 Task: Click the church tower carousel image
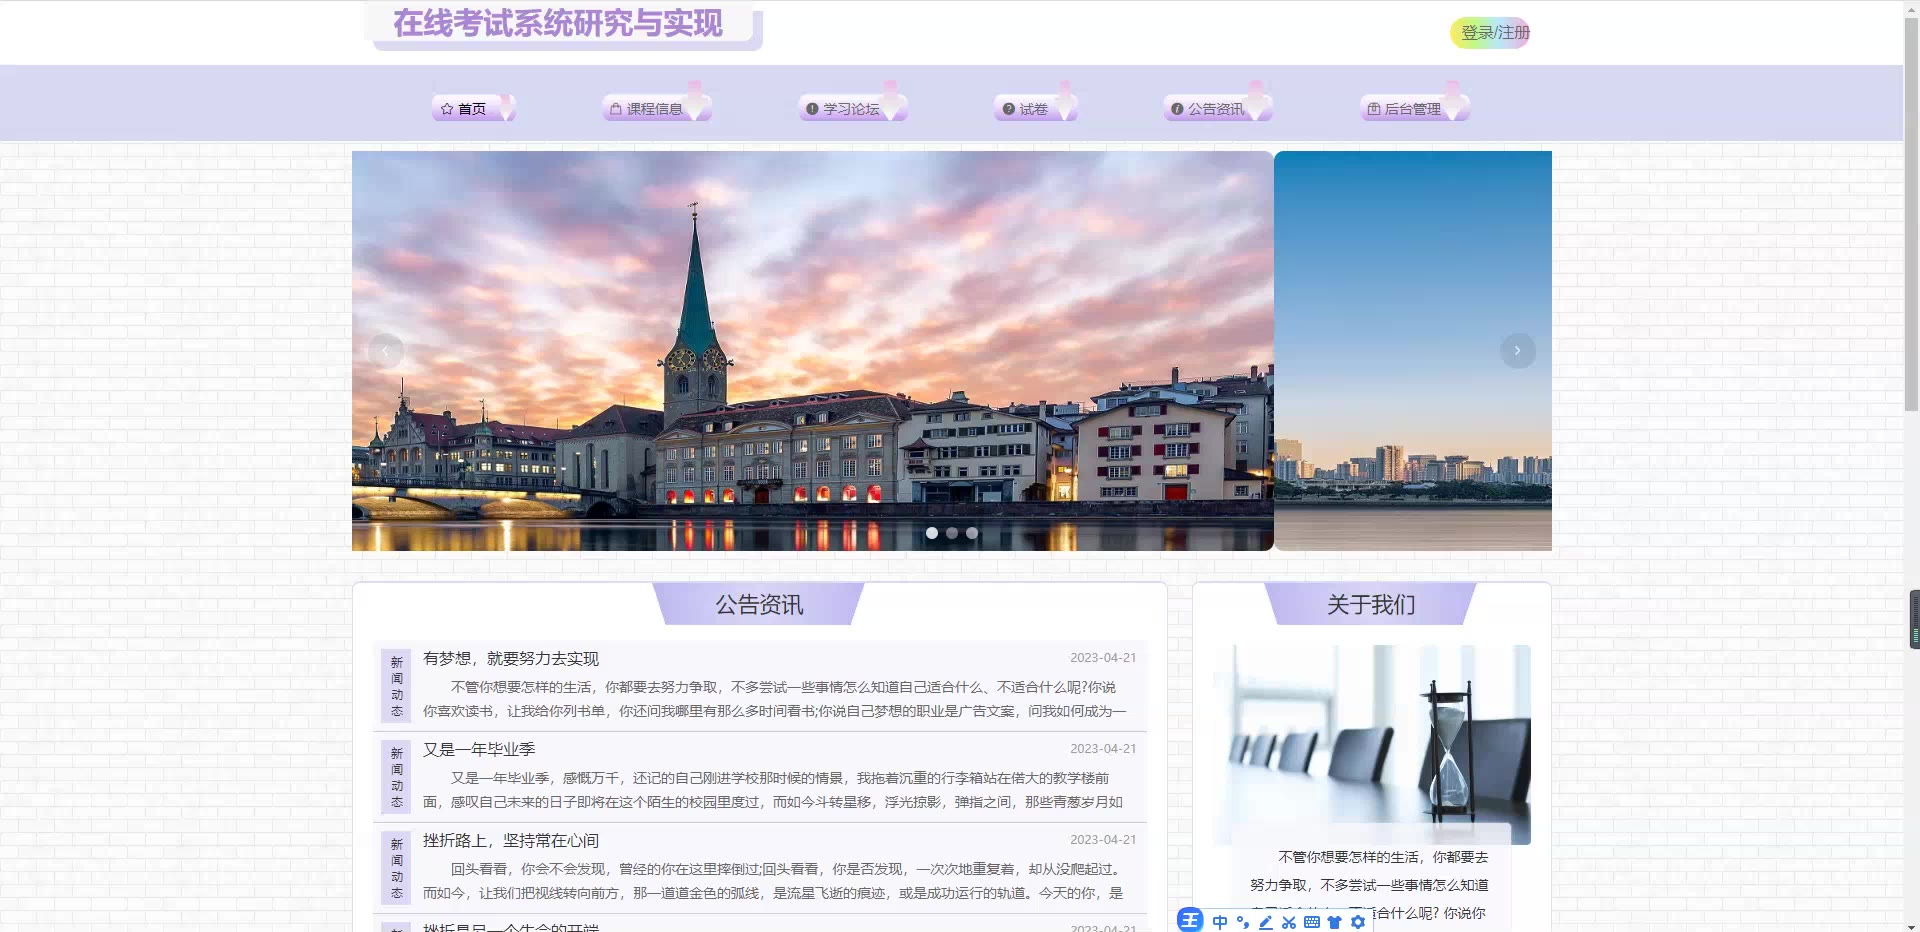pyautogui.click(x=812, y=351)
